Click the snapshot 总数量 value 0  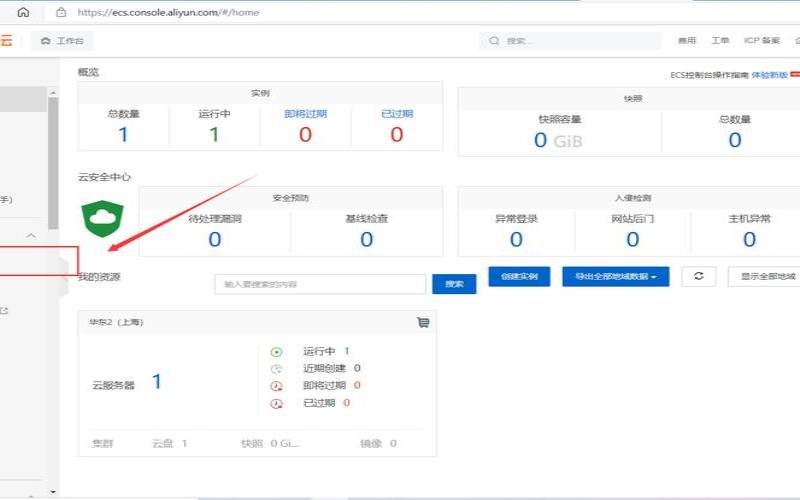[x=735, y=140]
